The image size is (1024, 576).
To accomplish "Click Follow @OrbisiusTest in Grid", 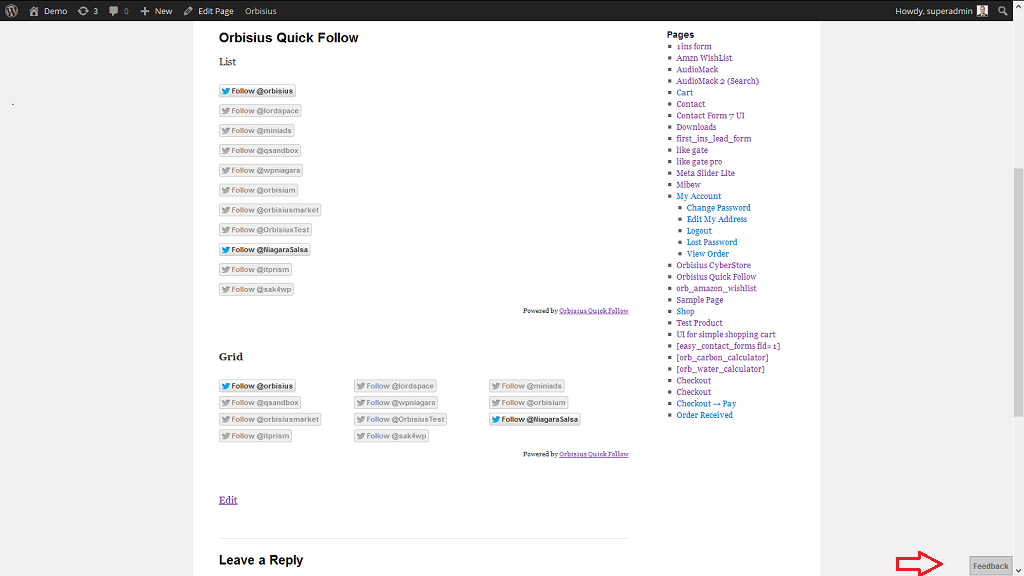I will pos(400,419).
